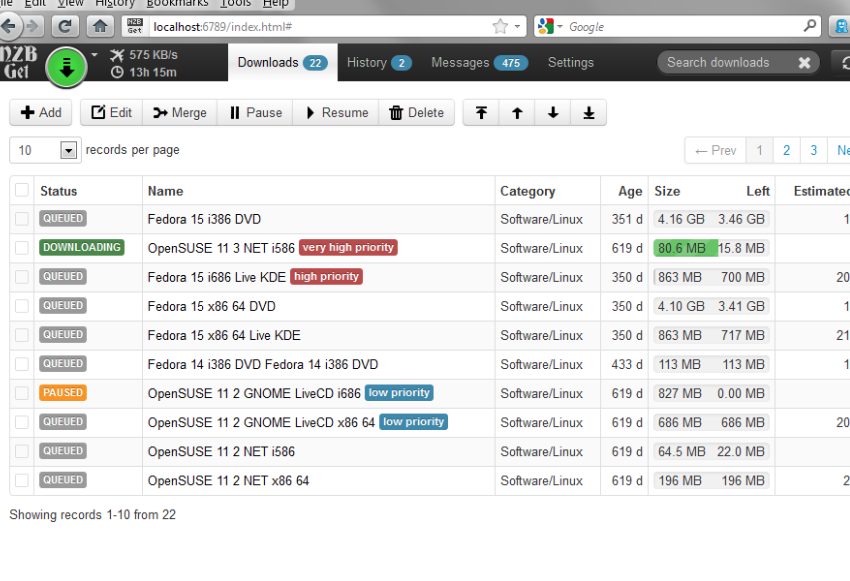Go to page 2 of downloads

[787, 150]
